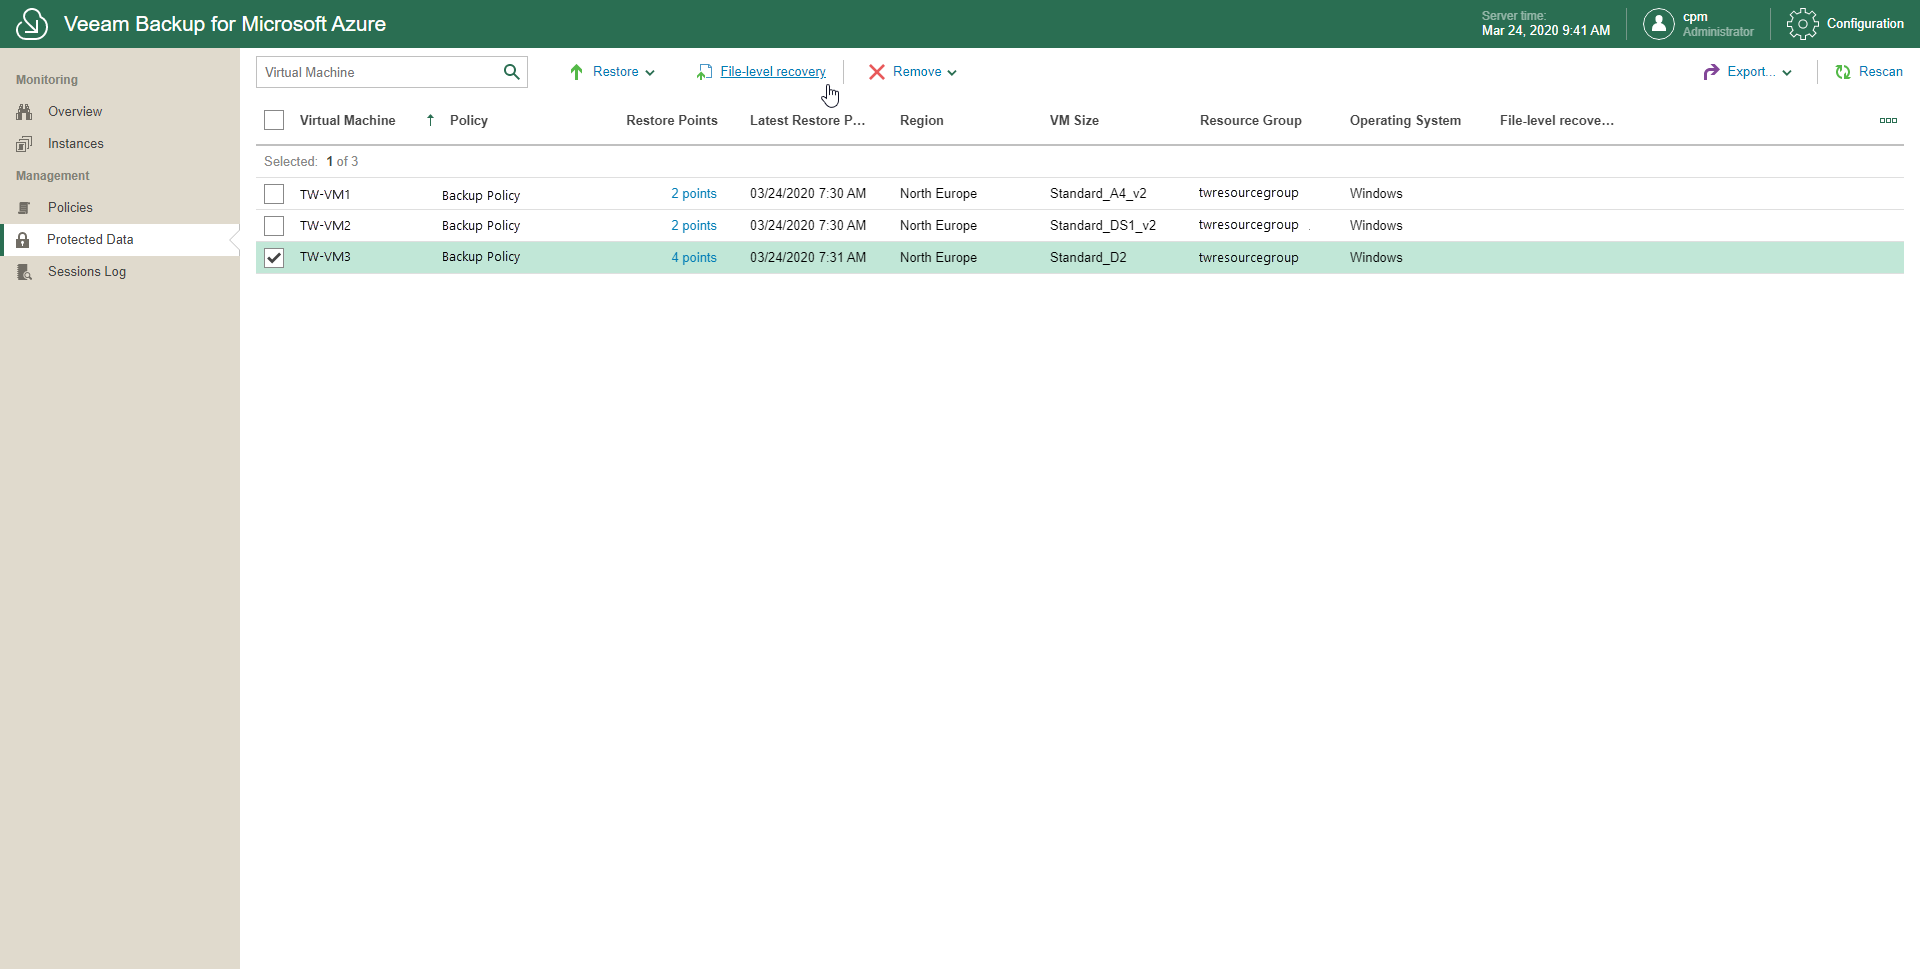Image resolution: width=1920 pixels, height=969 pixels.
Task: Click the search magnifier icon
Action: click(511, 72)
